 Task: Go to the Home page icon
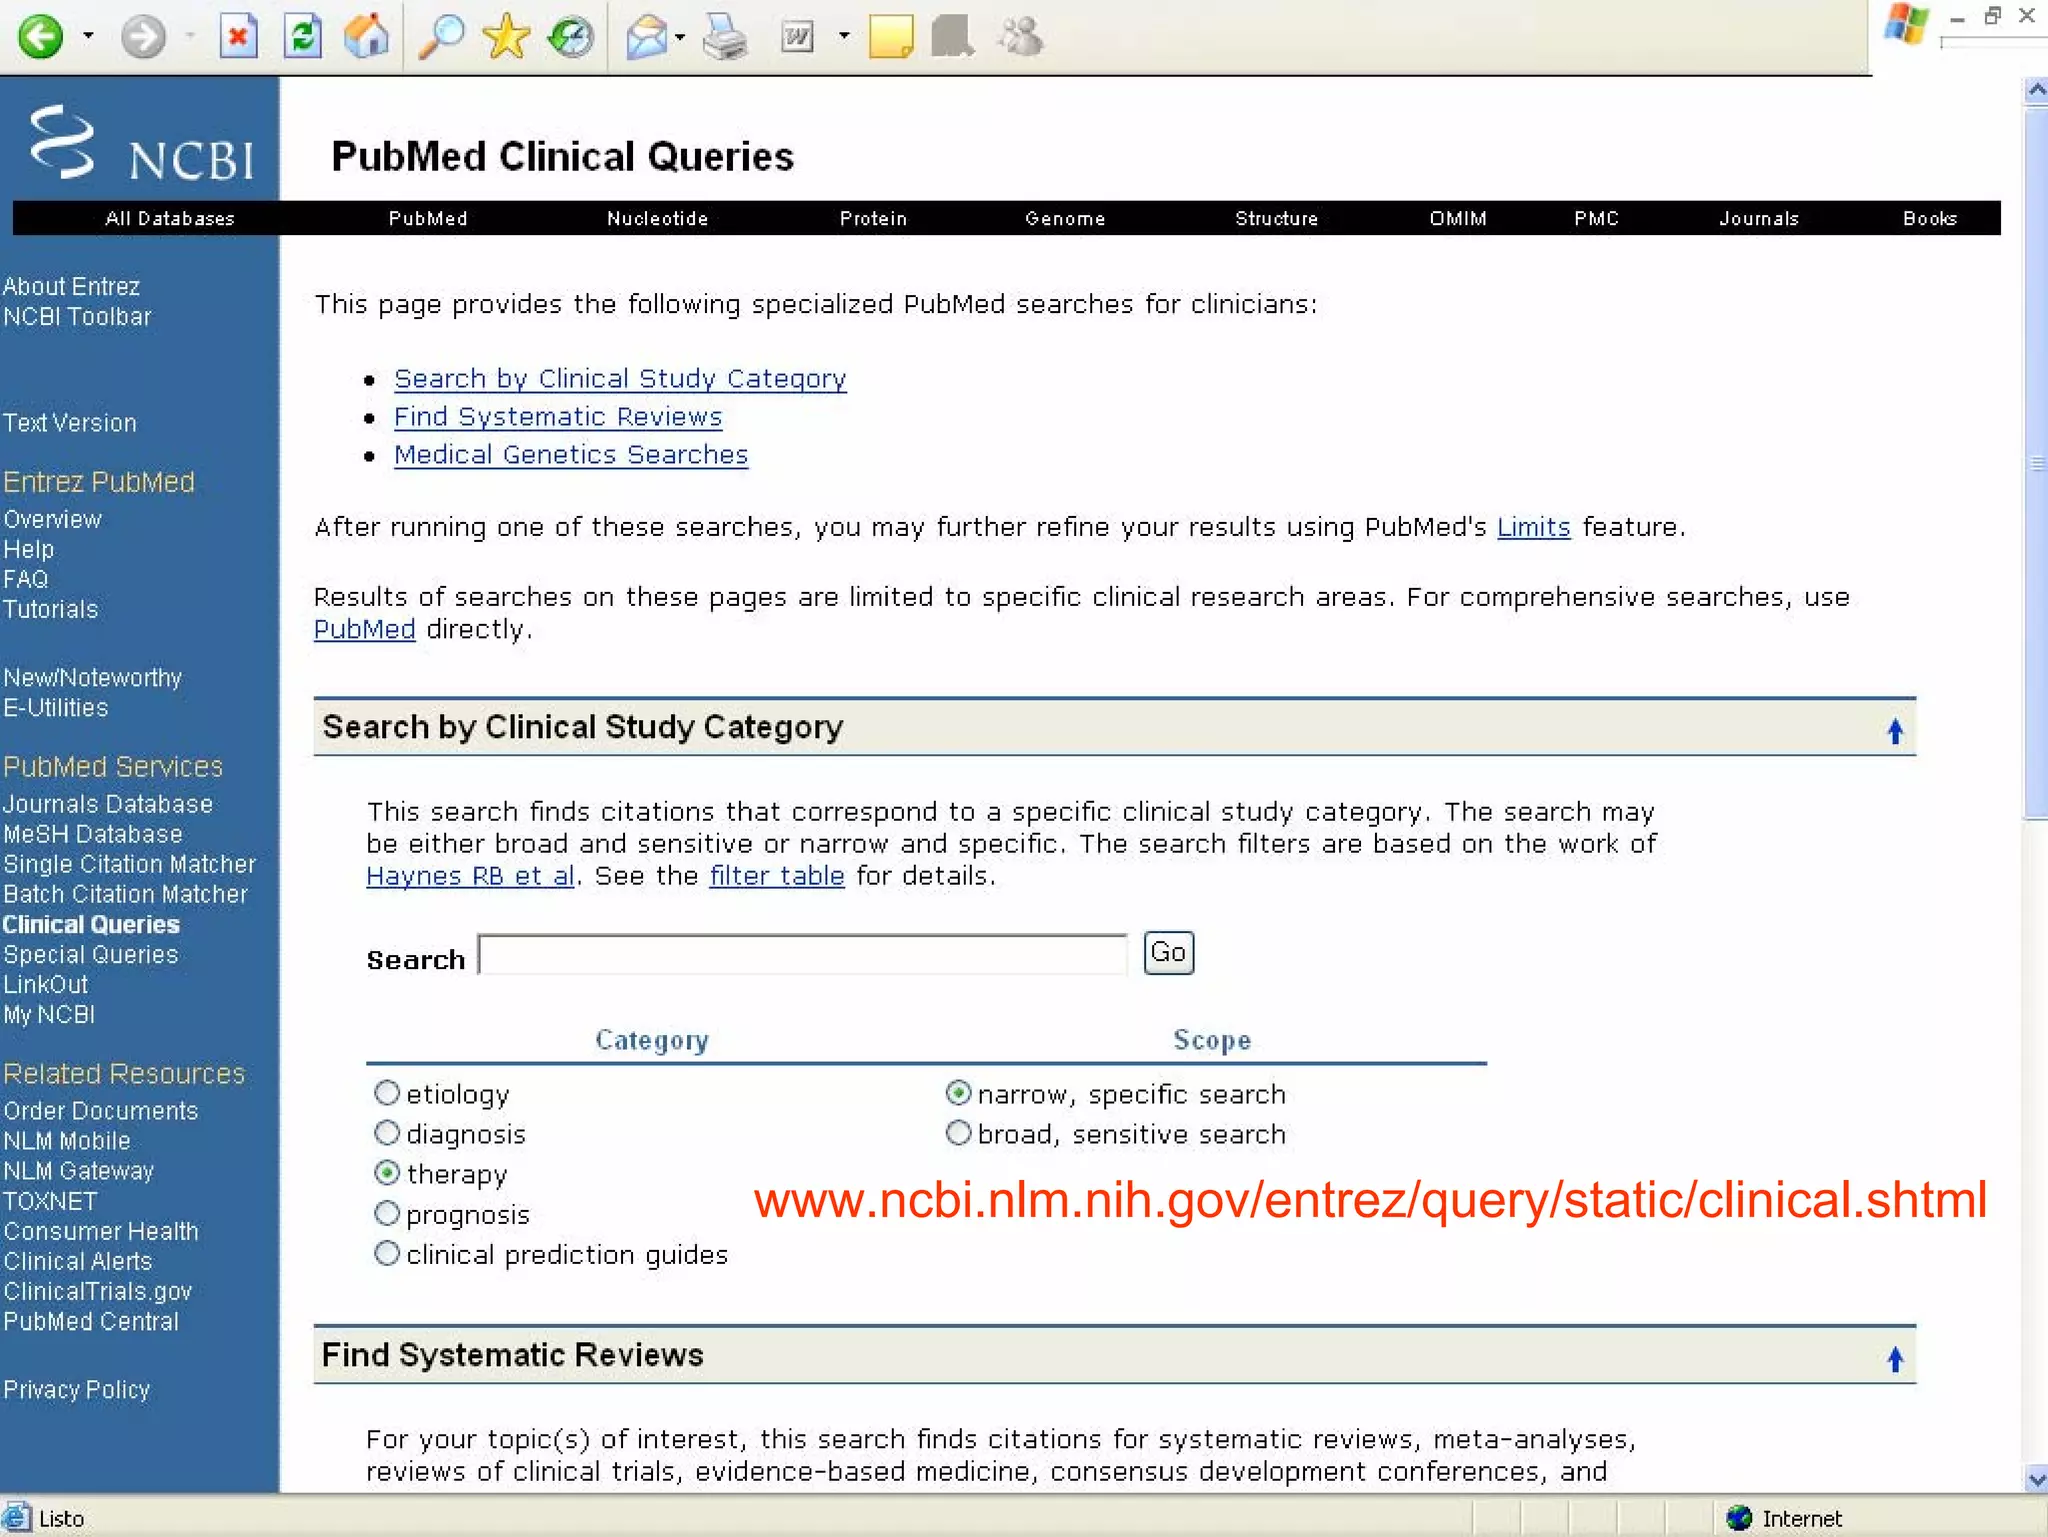367,36
